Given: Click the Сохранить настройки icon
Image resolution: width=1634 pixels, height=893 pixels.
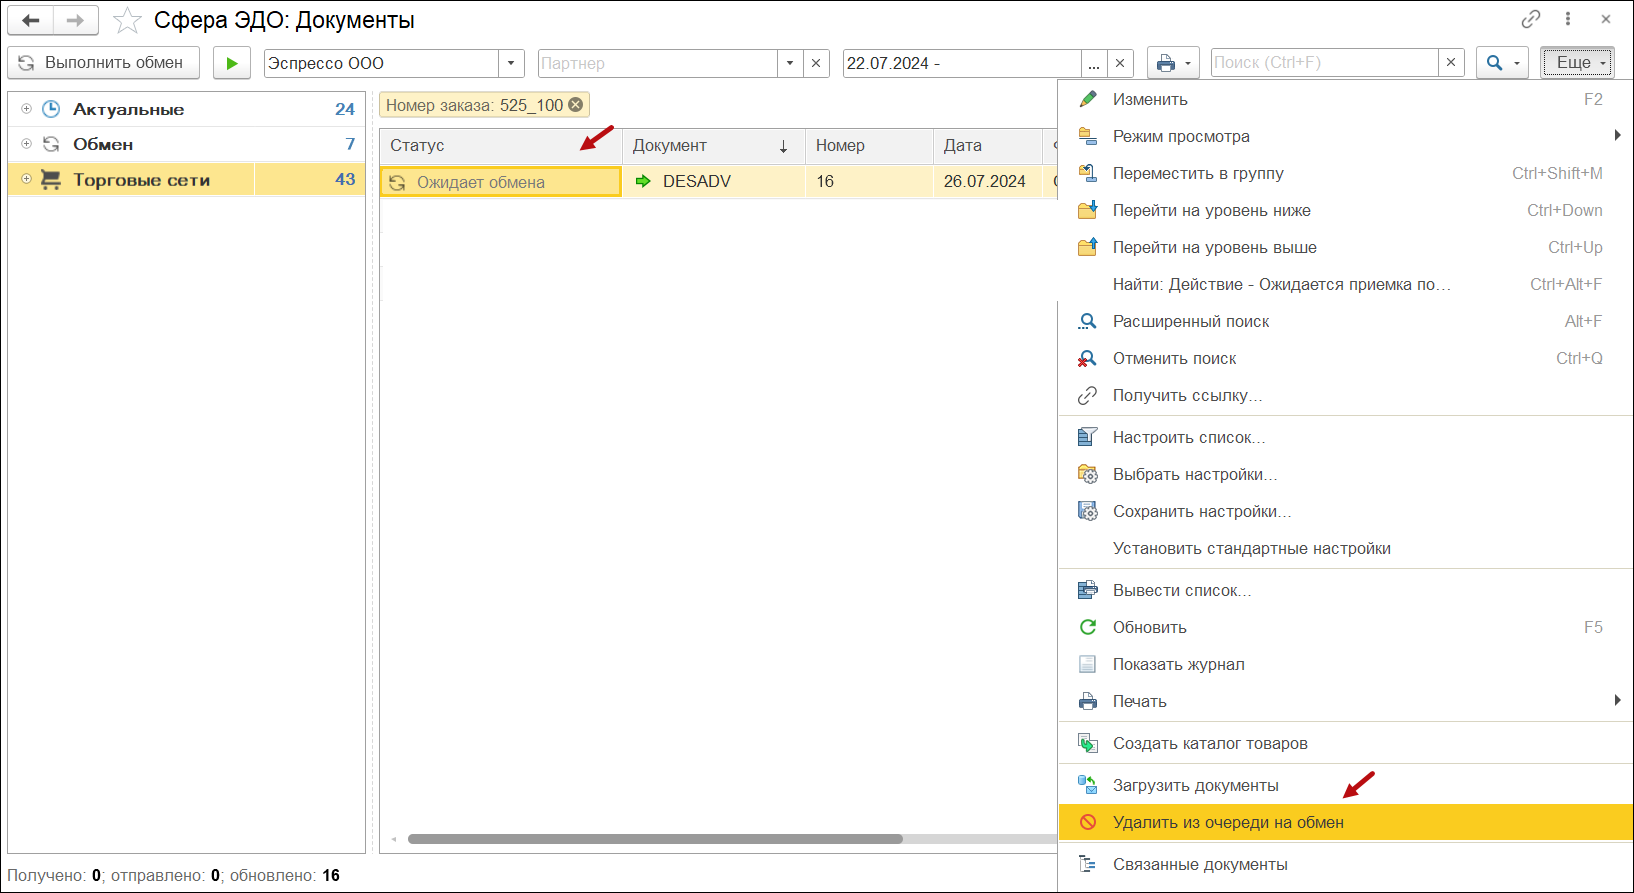Looking at the screenshot, I should (1088, 511).
